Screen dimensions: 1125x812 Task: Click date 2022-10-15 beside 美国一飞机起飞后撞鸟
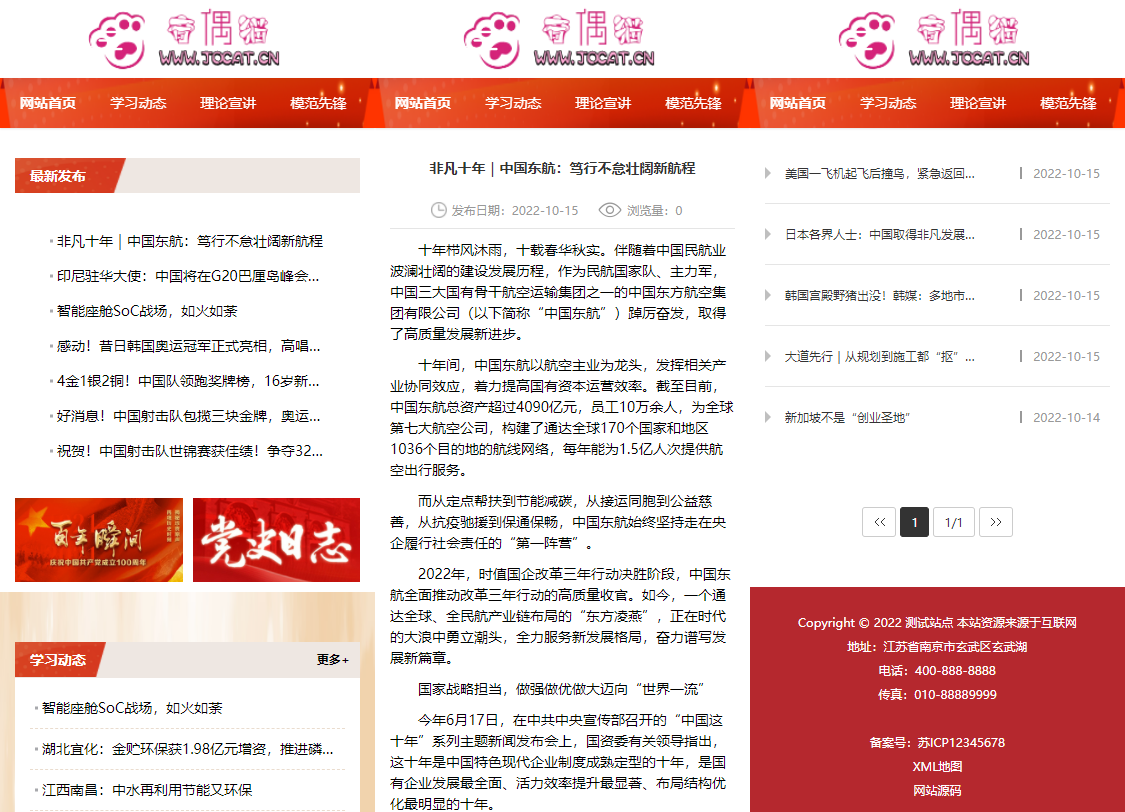1066,174
